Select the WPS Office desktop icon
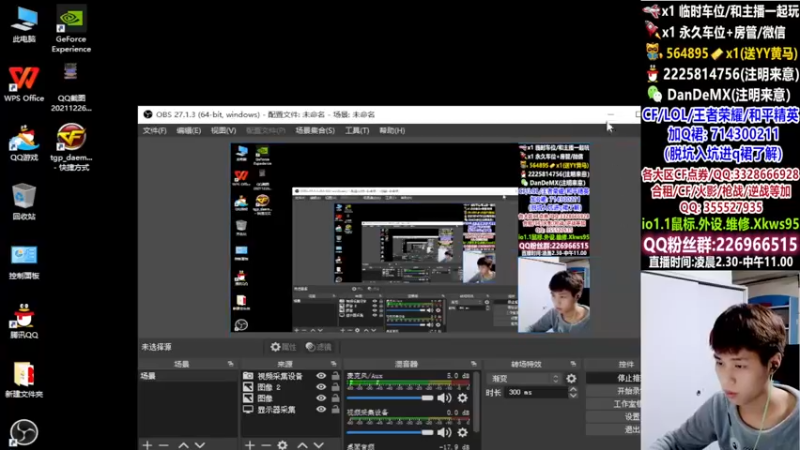 [x=24, y=84]
